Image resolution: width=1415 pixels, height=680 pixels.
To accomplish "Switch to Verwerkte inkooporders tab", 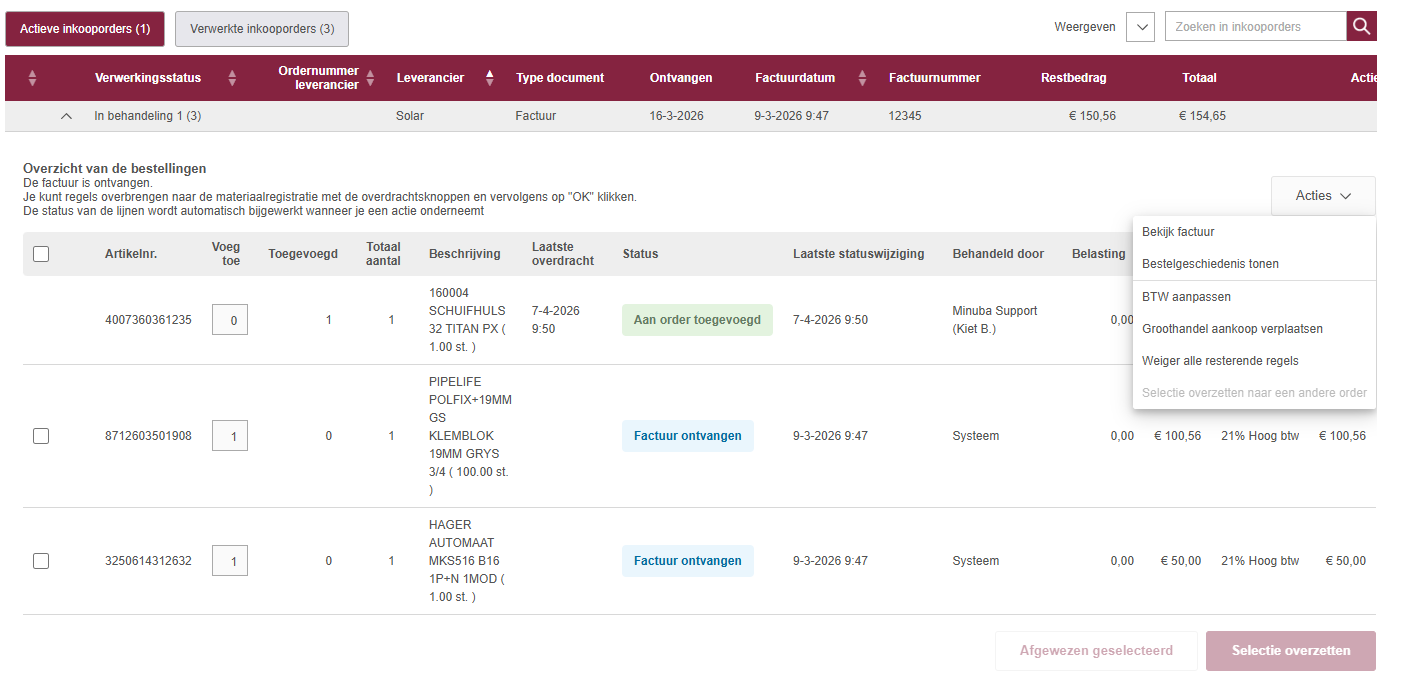I will 262,29.
